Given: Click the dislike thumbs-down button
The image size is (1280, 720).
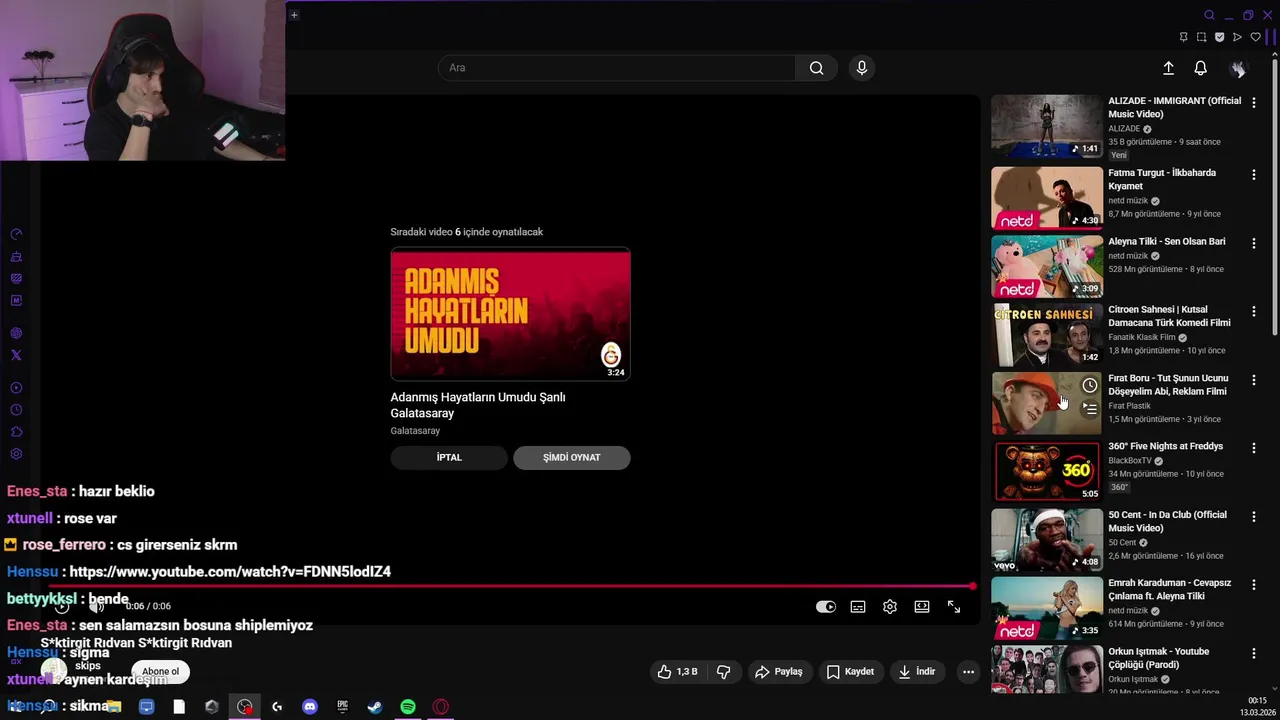Looking at the screenshot, I should [724, 672].
